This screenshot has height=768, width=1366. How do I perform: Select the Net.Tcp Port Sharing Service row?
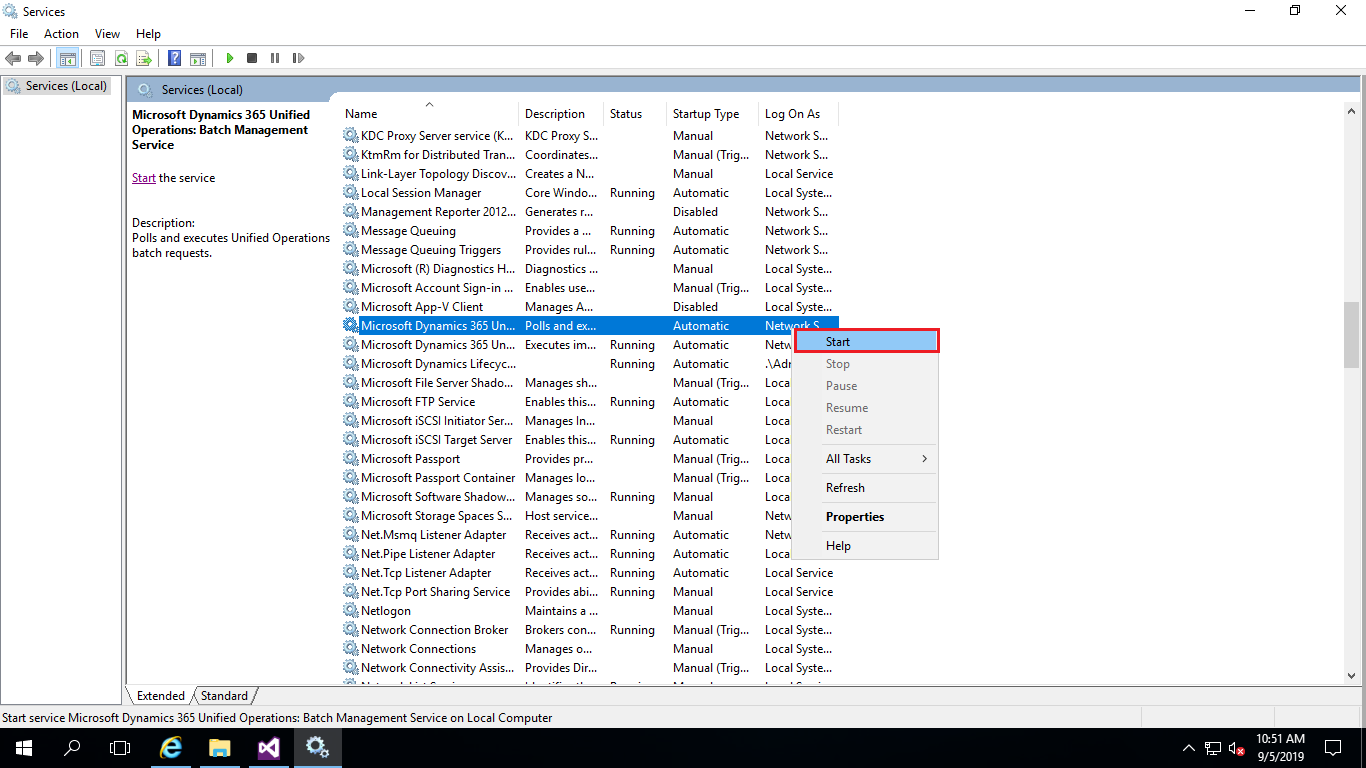pos(590,592)
